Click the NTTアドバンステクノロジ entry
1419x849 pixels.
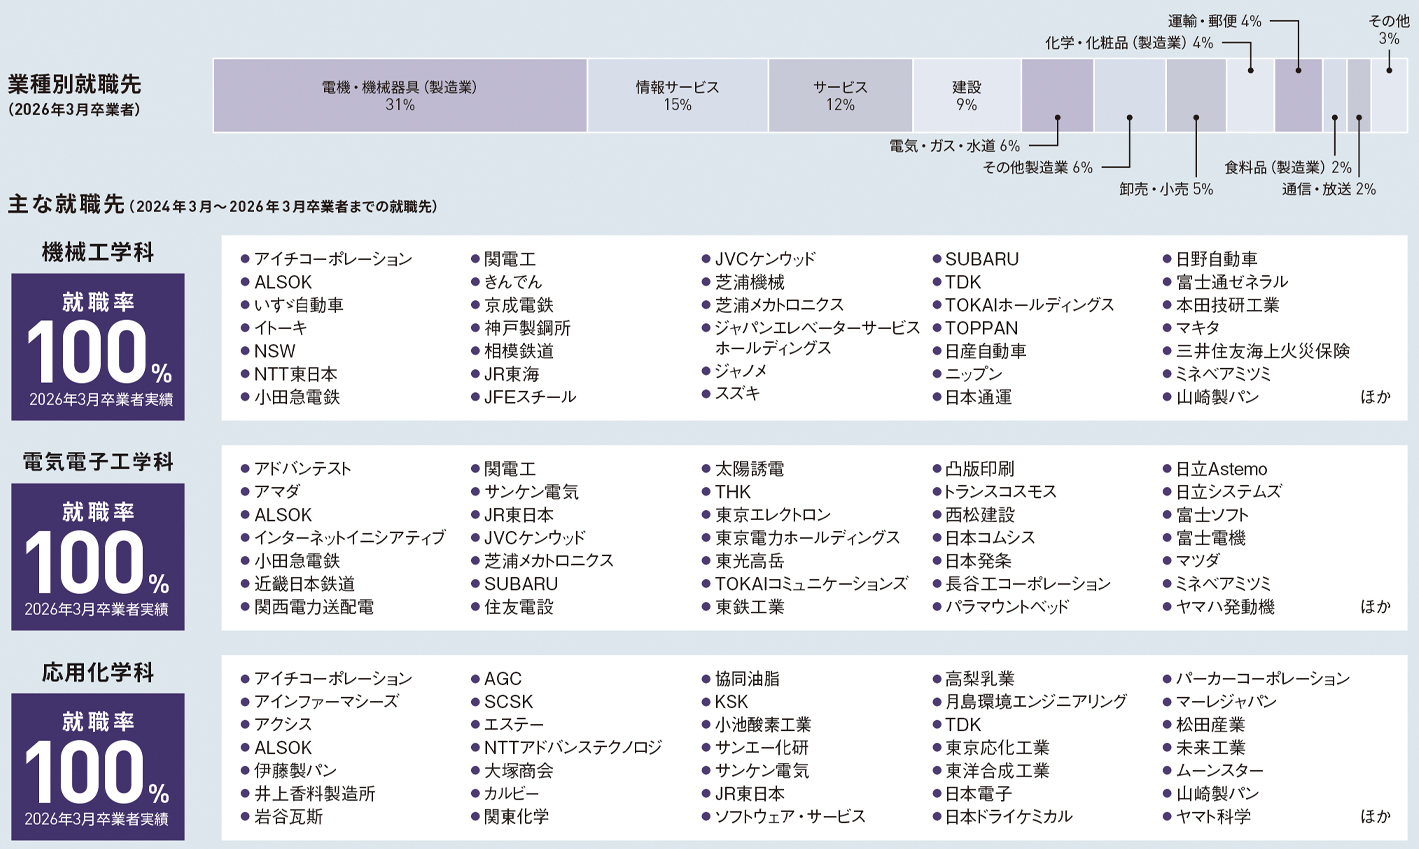(x=573, y=748)
